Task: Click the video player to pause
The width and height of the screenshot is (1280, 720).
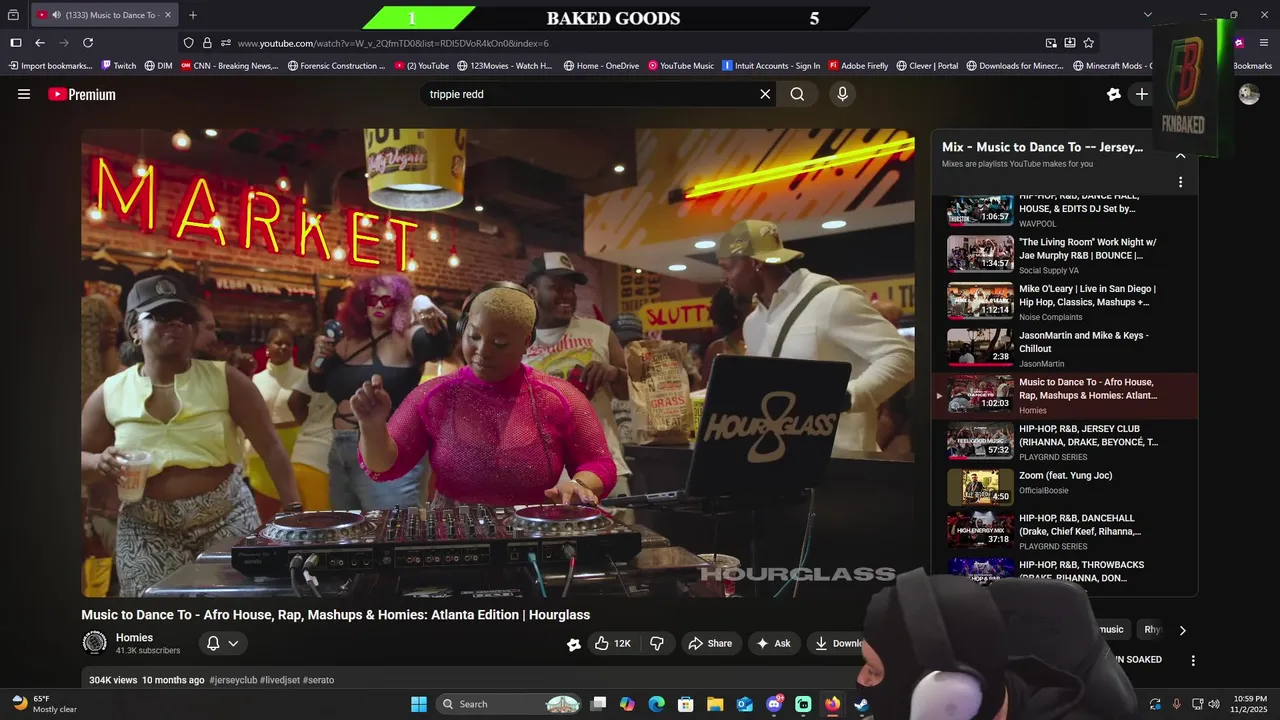Action: 497,362
